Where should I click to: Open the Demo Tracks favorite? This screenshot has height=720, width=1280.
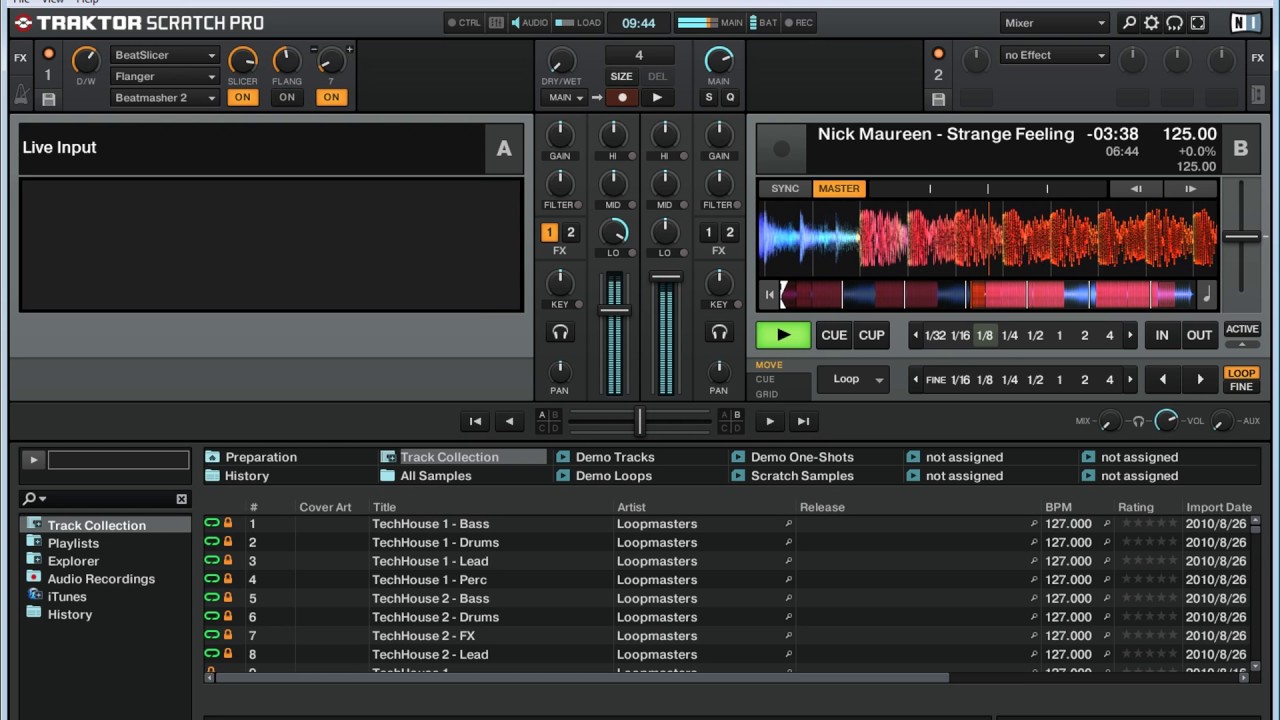tap(614, 457)
